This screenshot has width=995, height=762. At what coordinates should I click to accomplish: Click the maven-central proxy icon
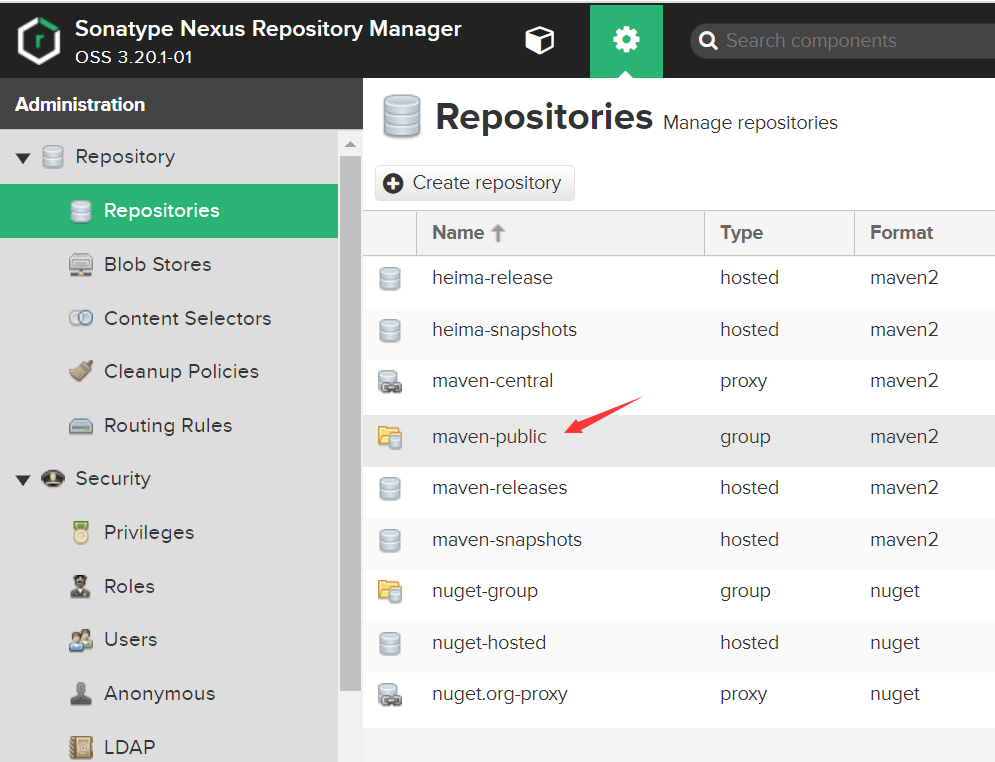pos(390,382)
